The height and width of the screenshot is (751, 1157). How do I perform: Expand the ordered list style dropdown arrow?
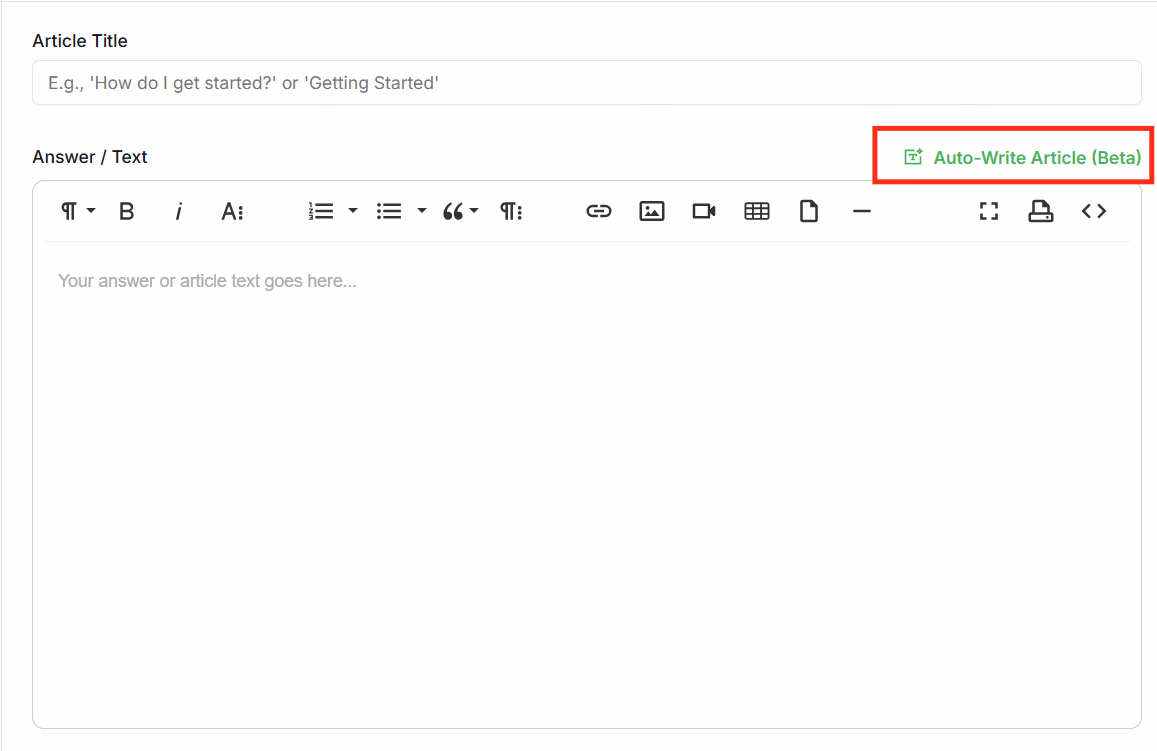pos(353,211)
